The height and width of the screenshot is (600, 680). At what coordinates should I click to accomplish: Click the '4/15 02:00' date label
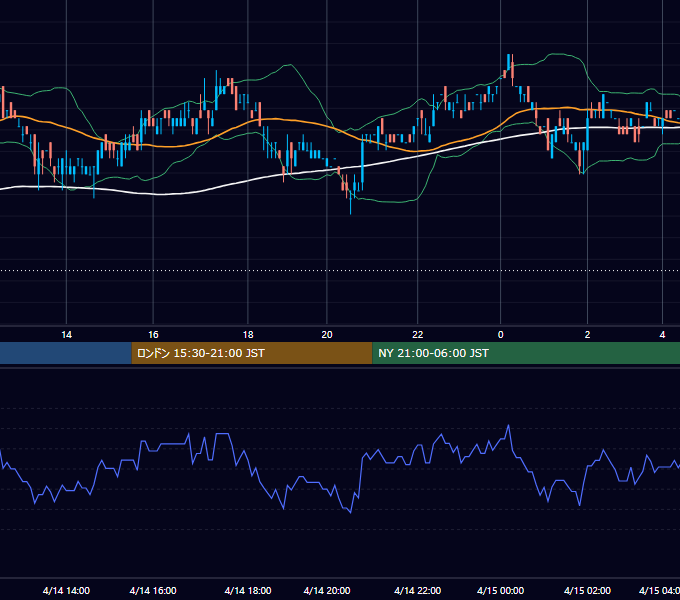click(x=587, y=590)
